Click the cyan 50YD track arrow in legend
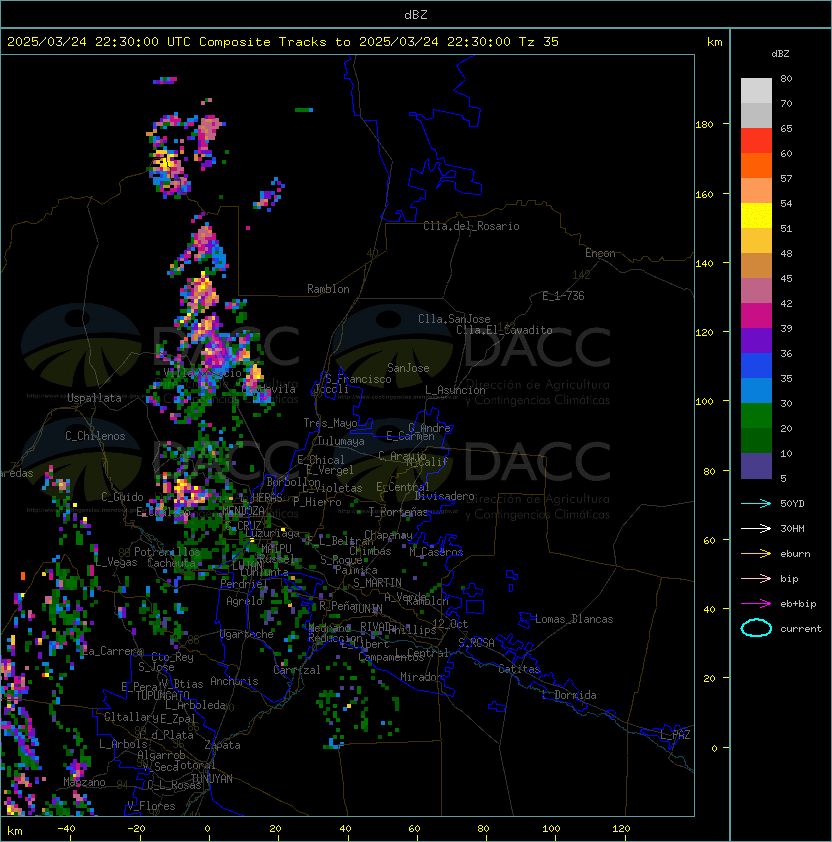The image size is (832, 842). tap(756, 503)
